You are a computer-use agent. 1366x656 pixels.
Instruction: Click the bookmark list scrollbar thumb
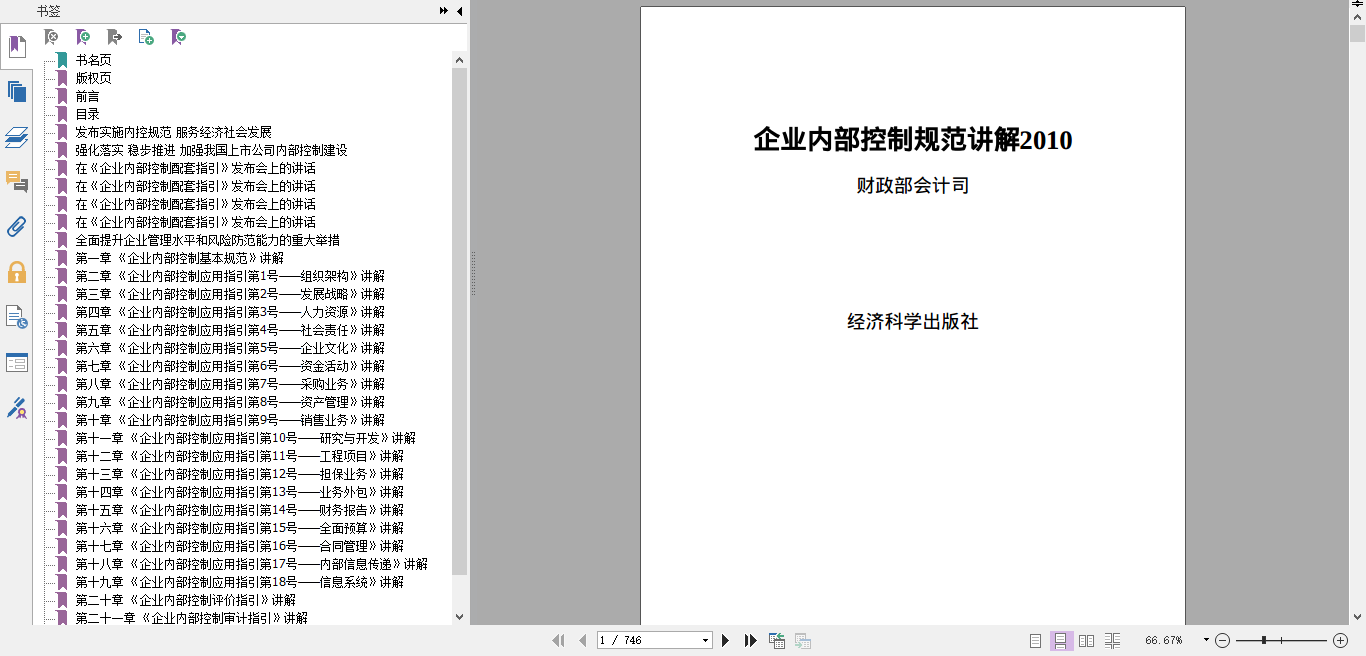tap(459, 320)
